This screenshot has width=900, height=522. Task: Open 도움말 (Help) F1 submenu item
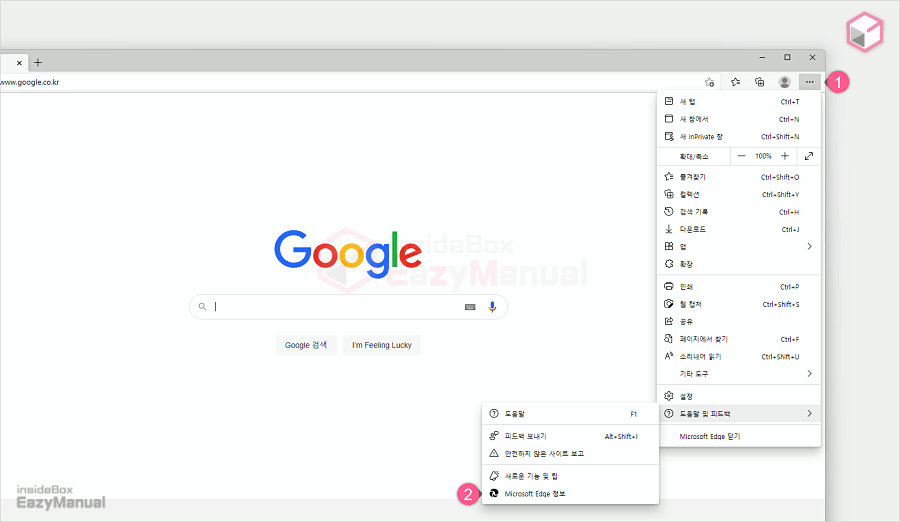pos(570,413)
